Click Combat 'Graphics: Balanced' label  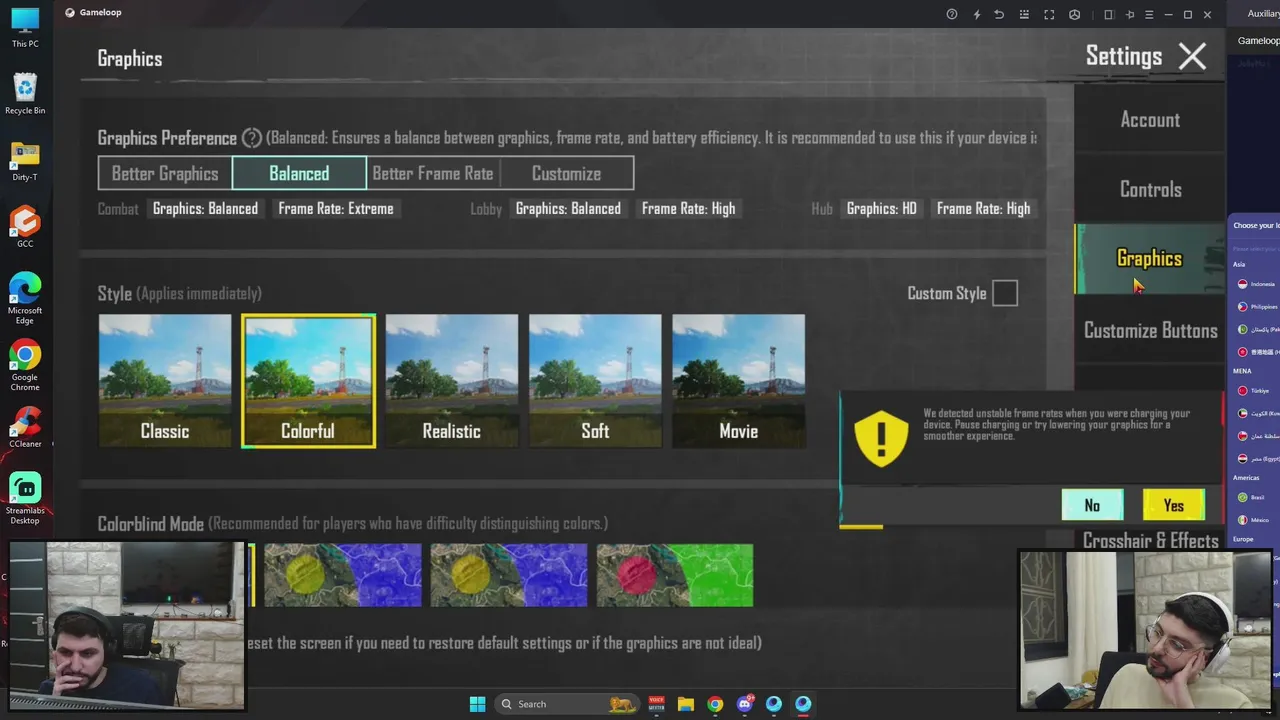click(205, 208)
